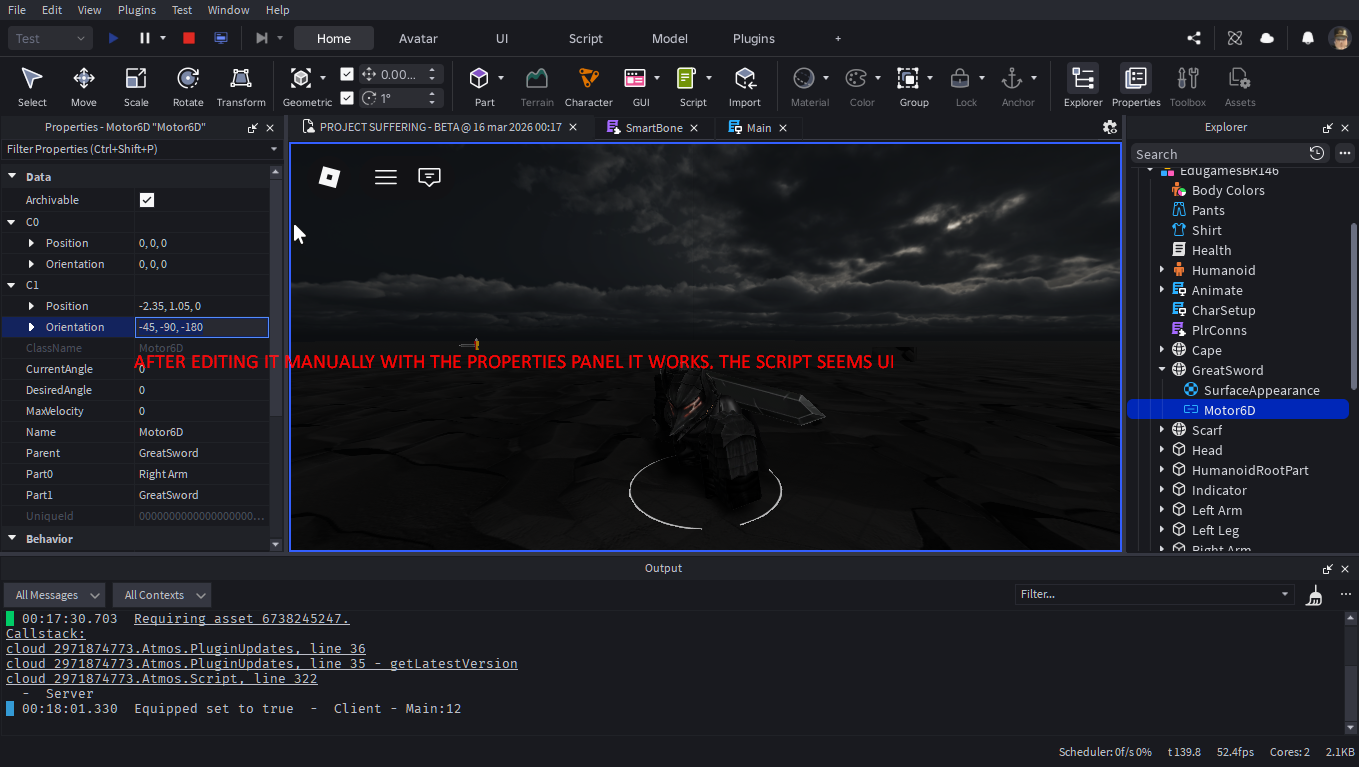Collapse the C0 property group
The width and height of the screenshot is (1359, 767).
click(12, 222)
